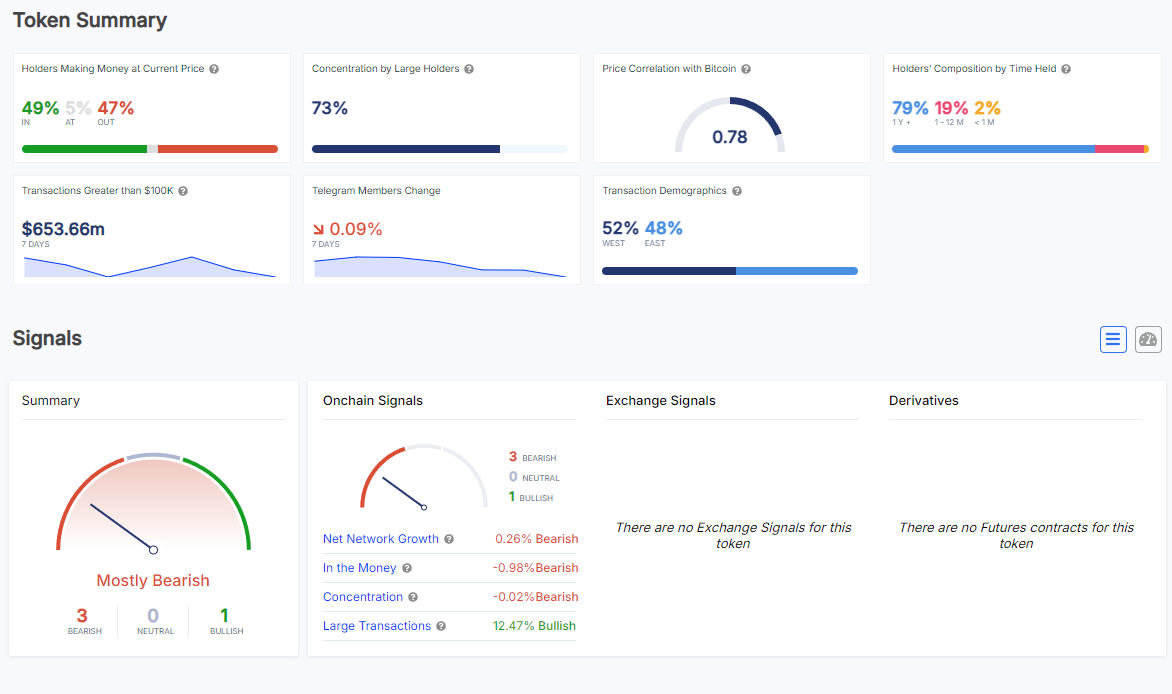Click help icon beside Transactions Greater than $100K

pos(183,191)
